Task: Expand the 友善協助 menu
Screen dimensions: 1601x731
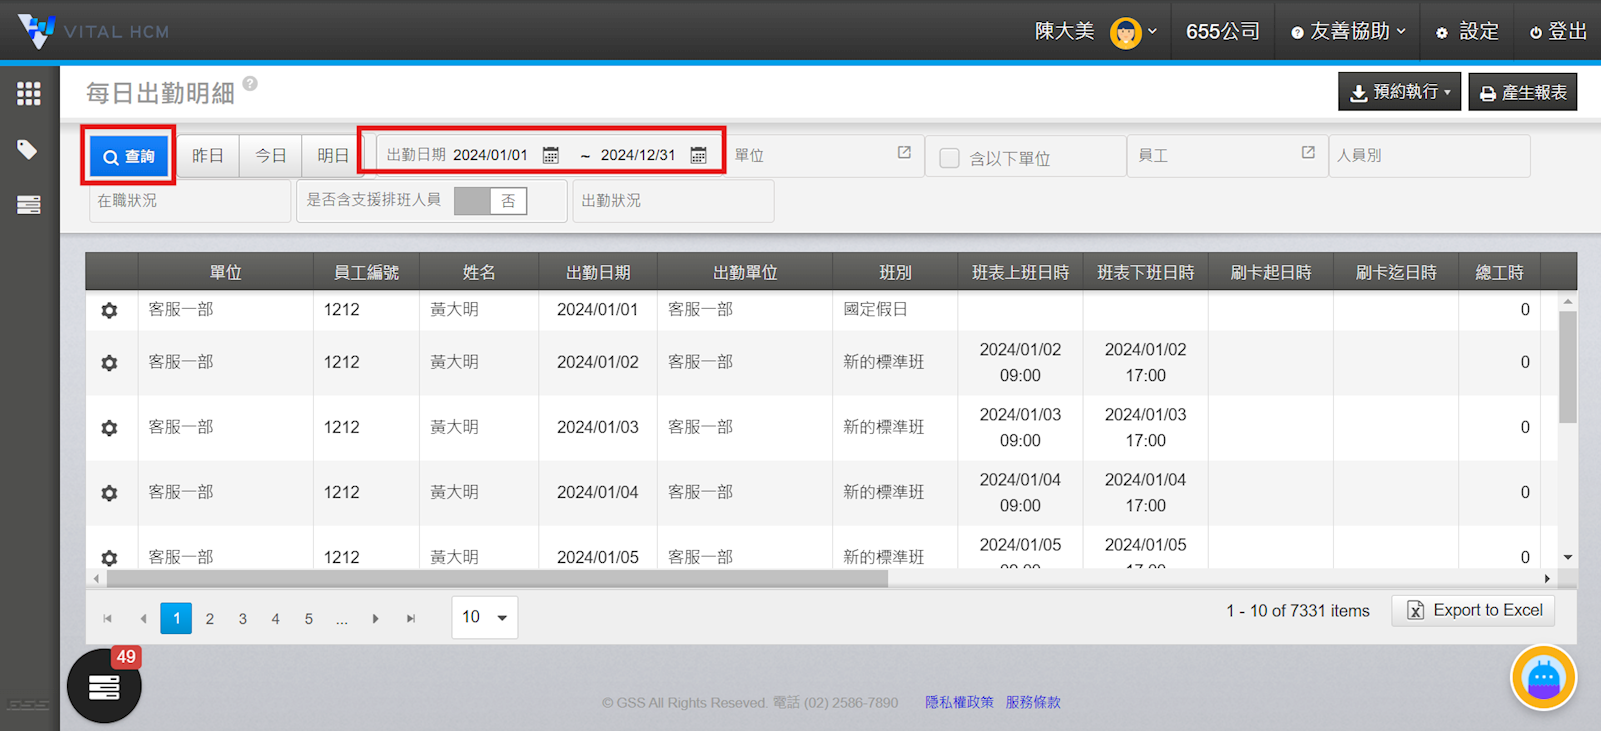Action: 1348,32
